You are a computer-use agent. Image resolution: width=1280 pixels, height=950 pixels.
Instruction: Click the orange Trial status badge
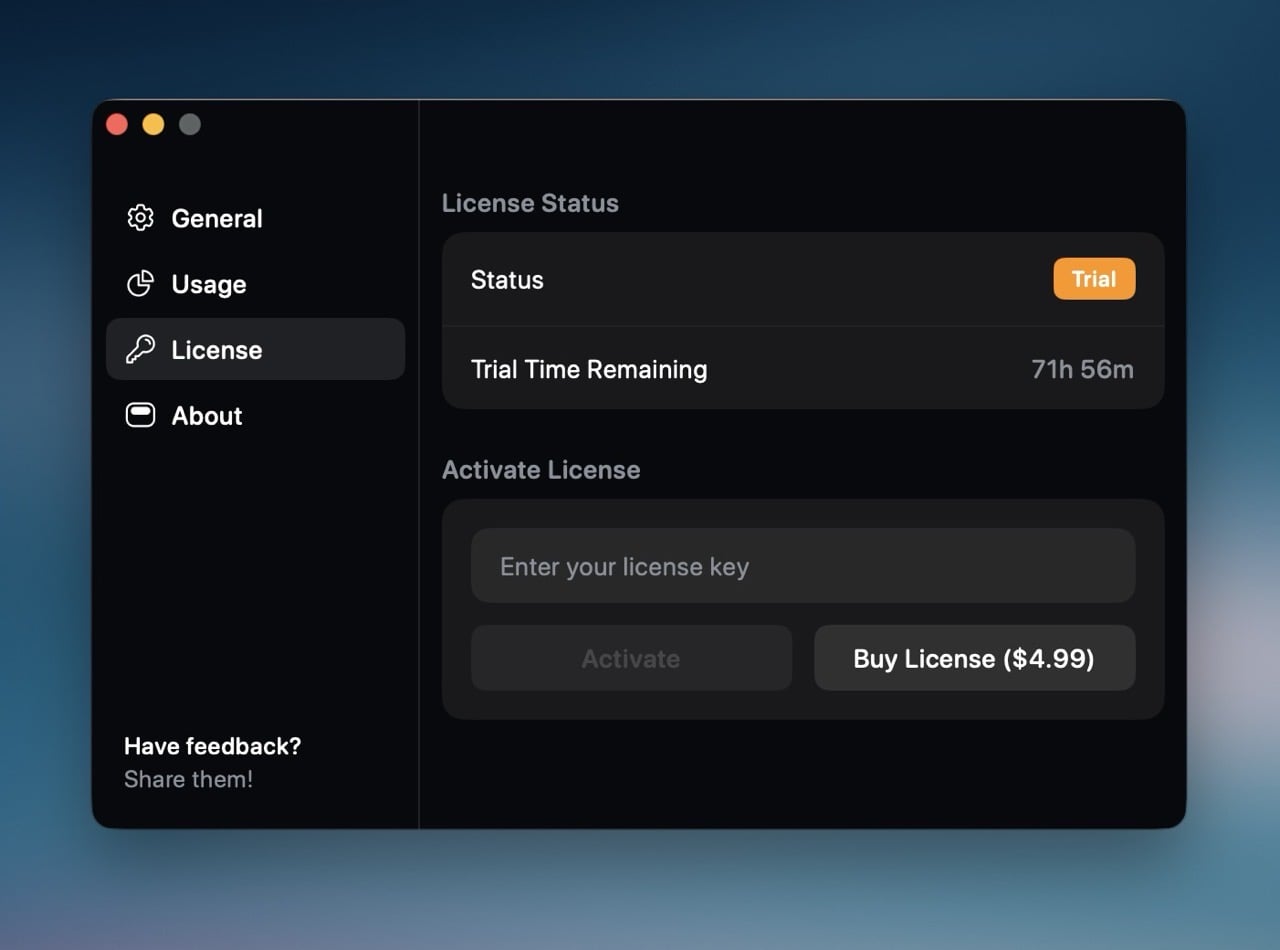pos(1094,280)
